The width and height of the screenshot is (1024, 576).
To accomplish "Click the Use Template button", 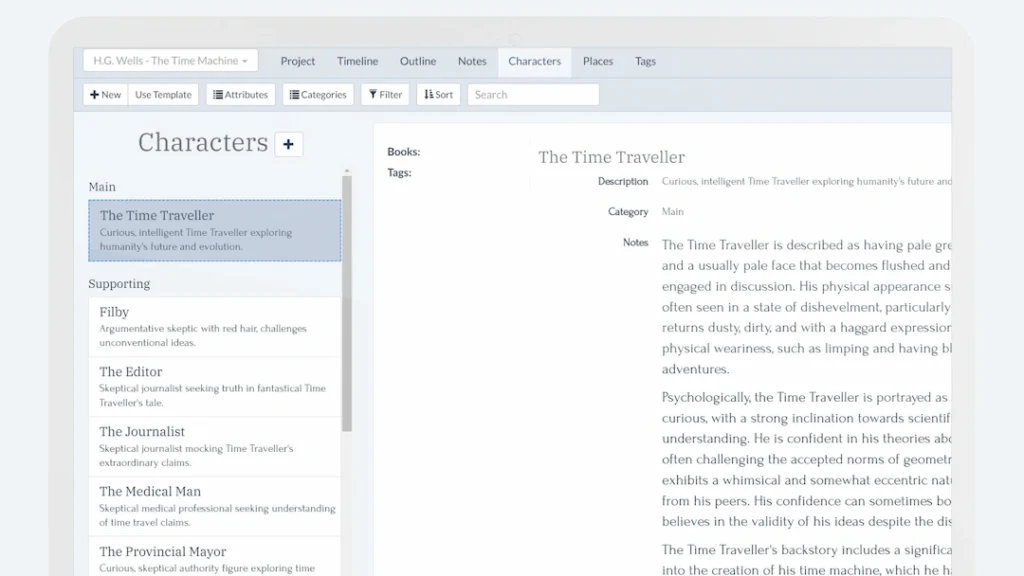I will [x=163, y=95].
